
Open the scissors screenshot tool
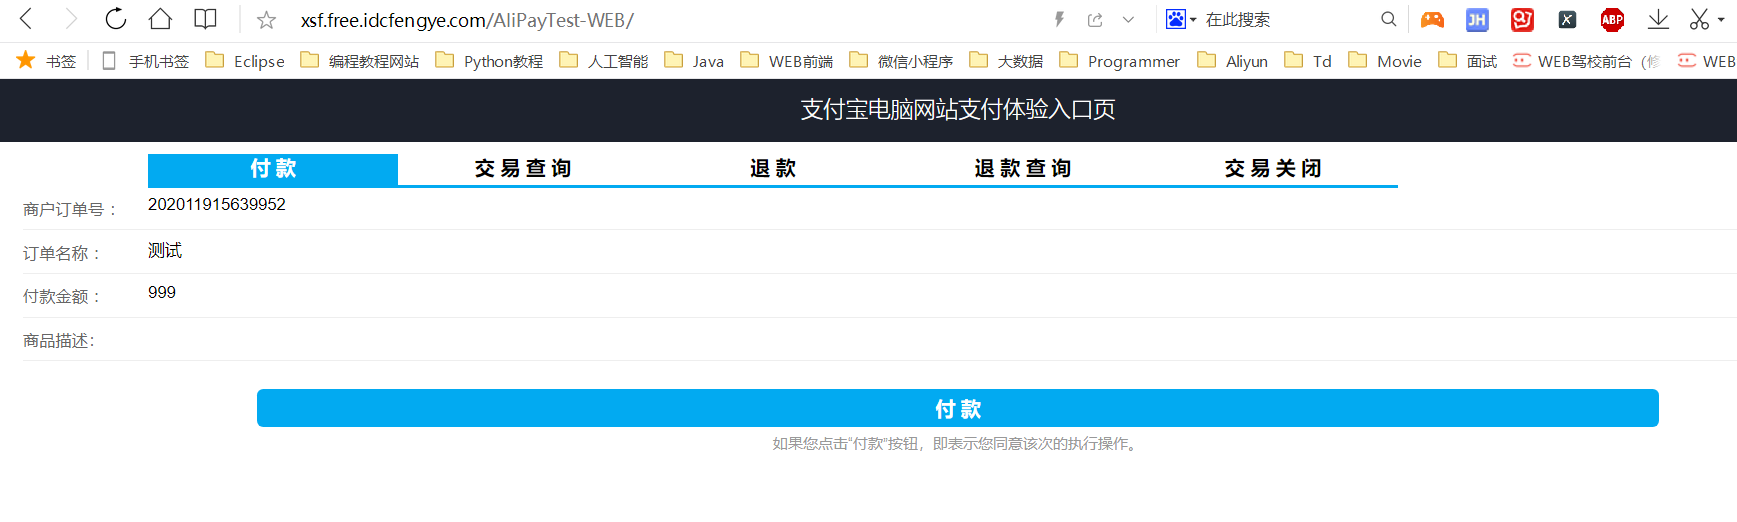[1699, 19]
